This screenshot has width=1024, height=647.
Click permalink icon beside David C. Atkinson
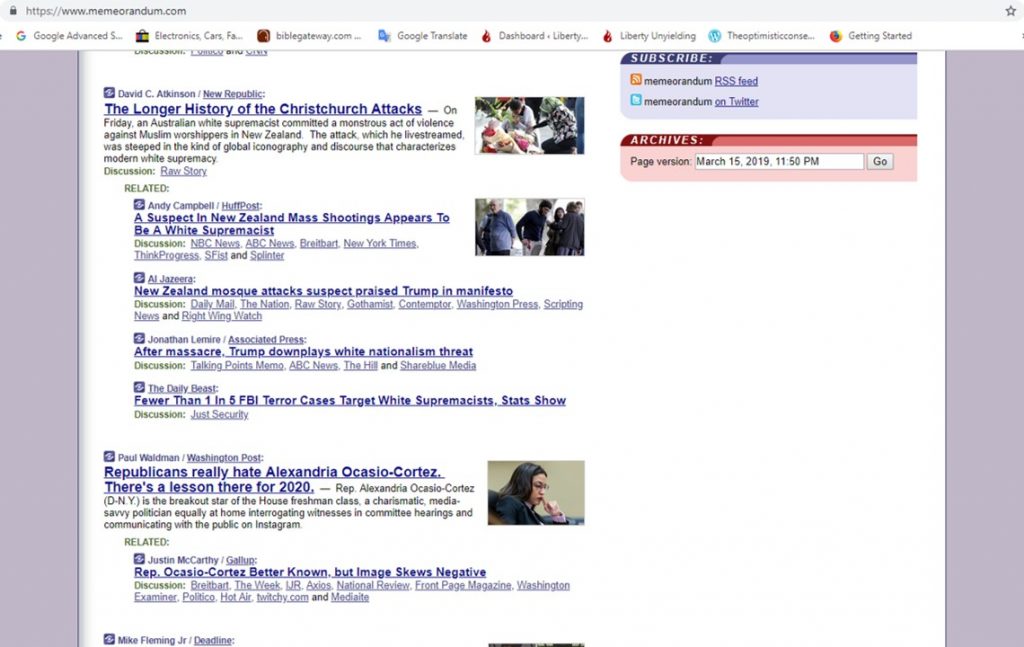click(x=109, y=93)
